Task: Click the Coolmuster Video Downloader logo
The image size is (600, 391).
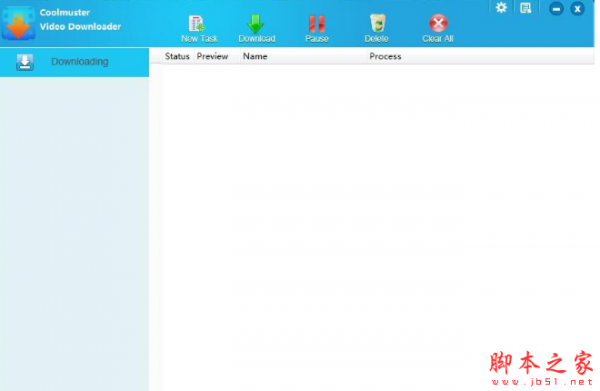Action: [18, 23]
